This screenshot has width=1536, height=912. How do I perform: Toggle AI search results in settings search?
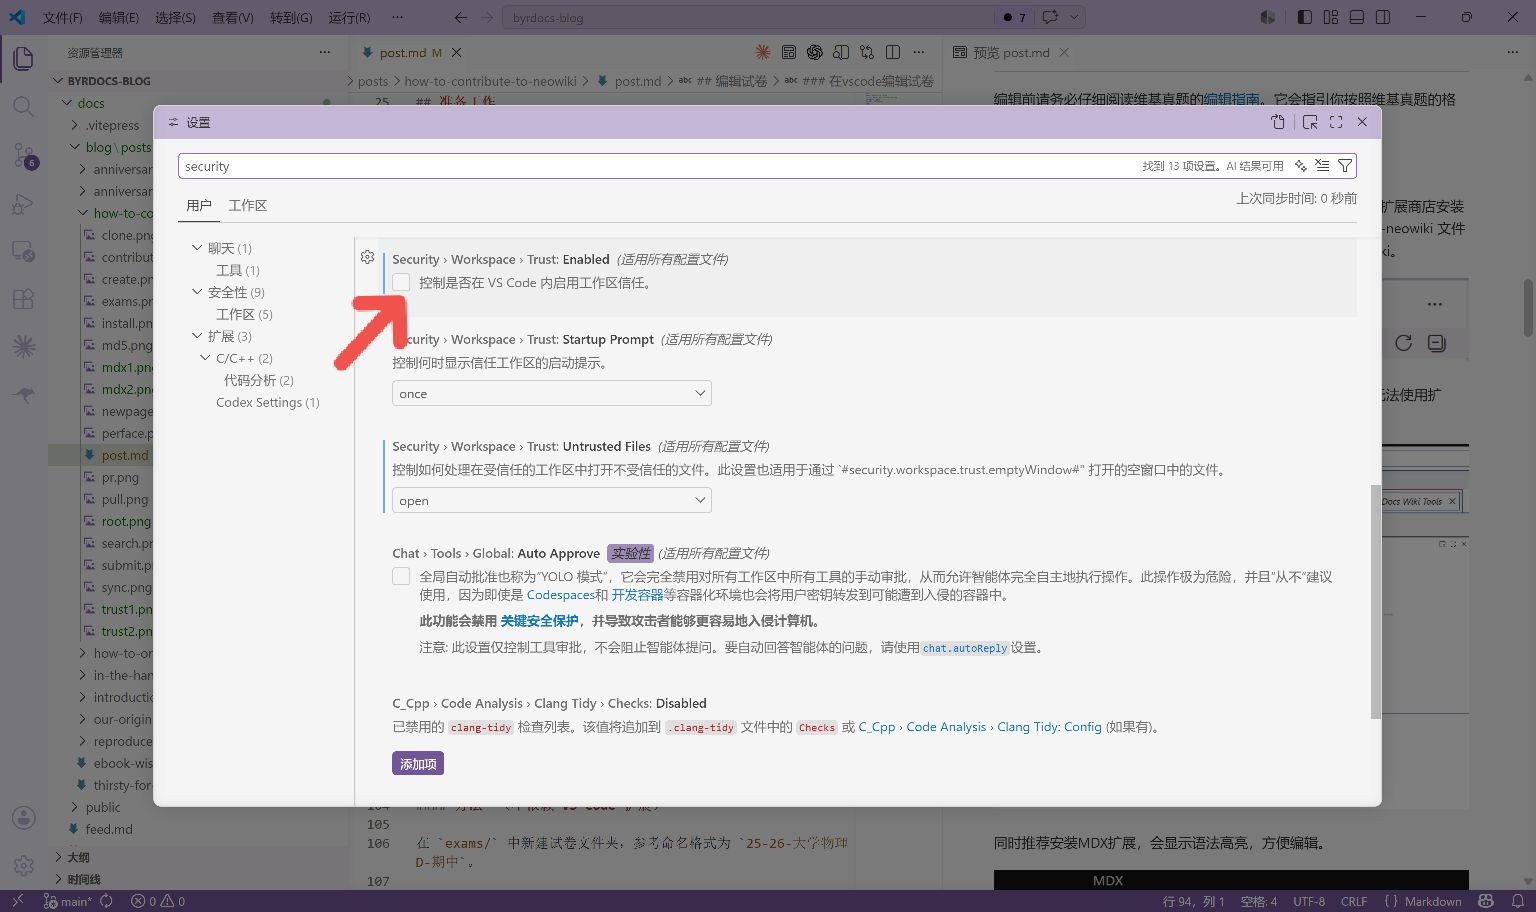(1300, 166)
